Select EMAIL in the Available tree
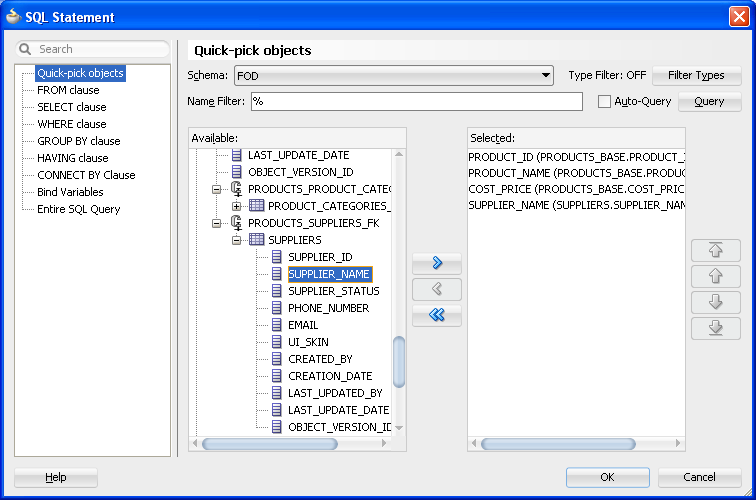This screenshot has height=500, width=756. pyautogui.click(x=303, y=325)
